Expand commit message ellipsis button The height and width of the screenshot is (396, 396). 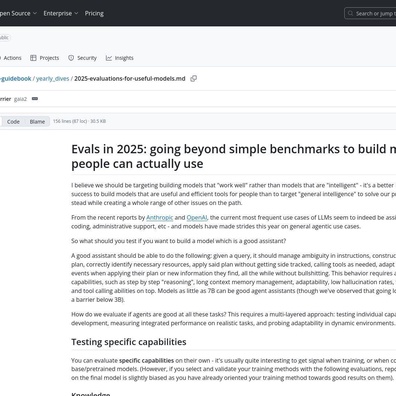35,99
